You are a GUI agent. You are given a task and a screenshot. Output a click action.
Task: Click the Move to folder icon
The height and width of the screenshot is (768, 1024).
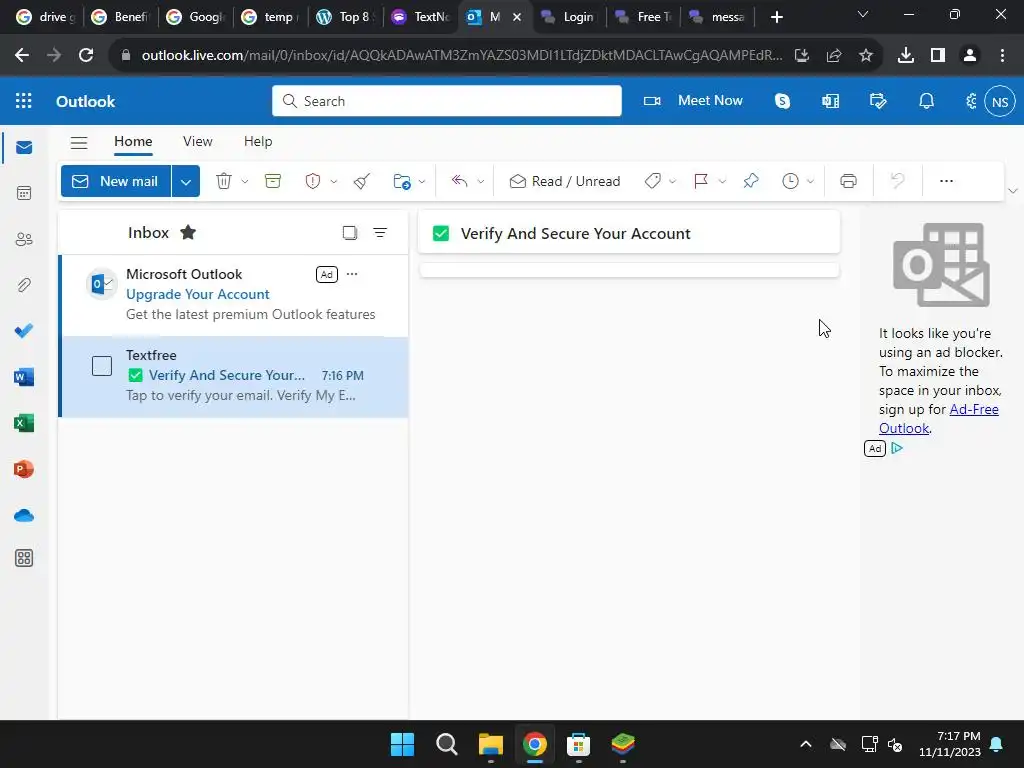click(402, 181)
